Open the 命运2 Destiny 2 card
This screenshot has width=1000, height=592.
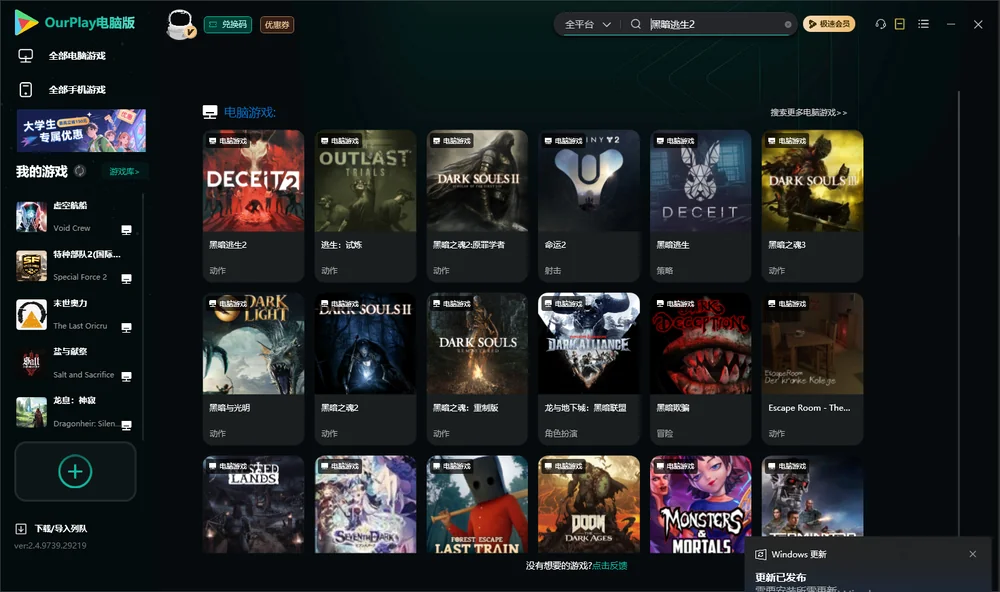coord(589,205)
